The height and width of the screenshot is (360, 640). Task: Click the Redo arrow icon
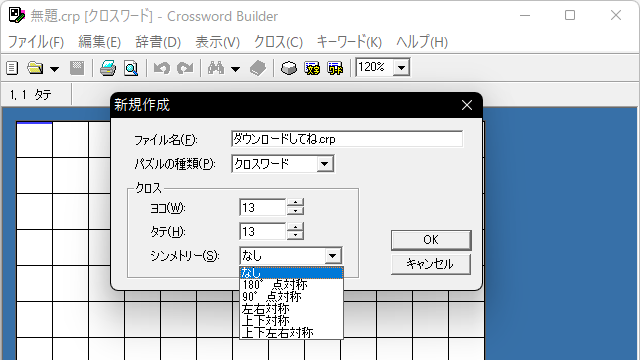[x=185, y=68]
